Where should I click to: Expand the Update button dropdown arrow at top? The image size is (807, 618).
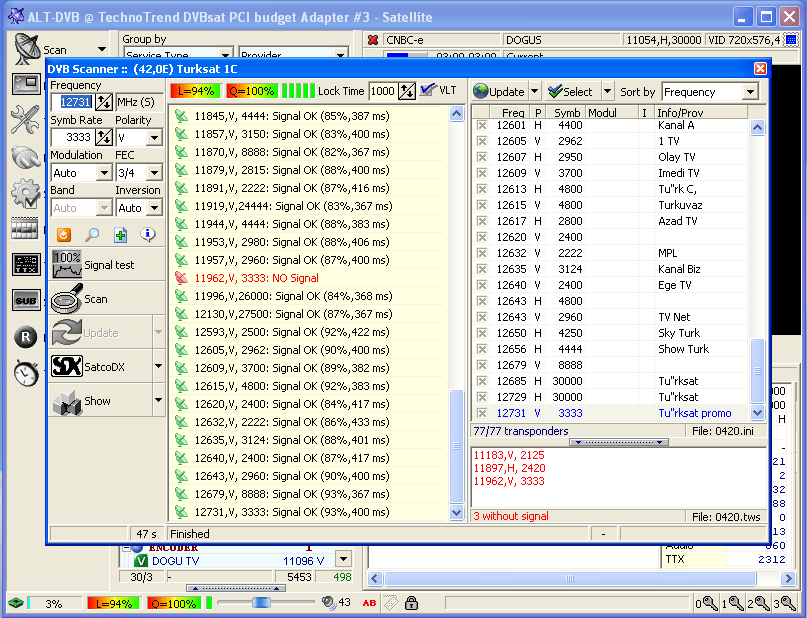pyautogui.click(x=535, y=91)
